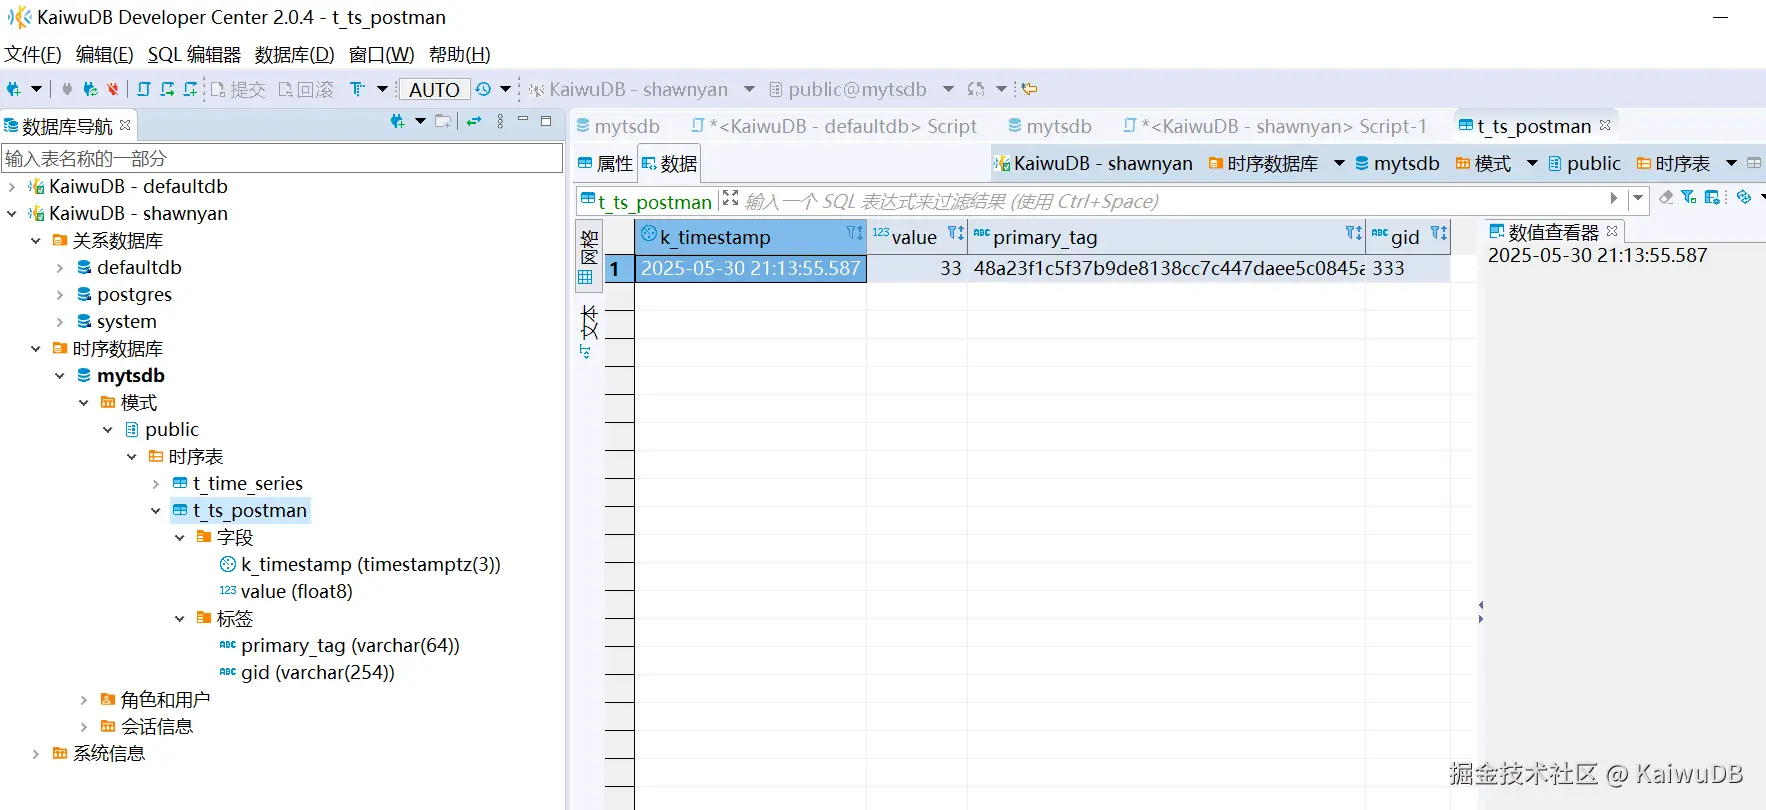Screen dimensions: 1766x810
Task: Click the custom filter funnel icon
Action: coord(1689,198)
